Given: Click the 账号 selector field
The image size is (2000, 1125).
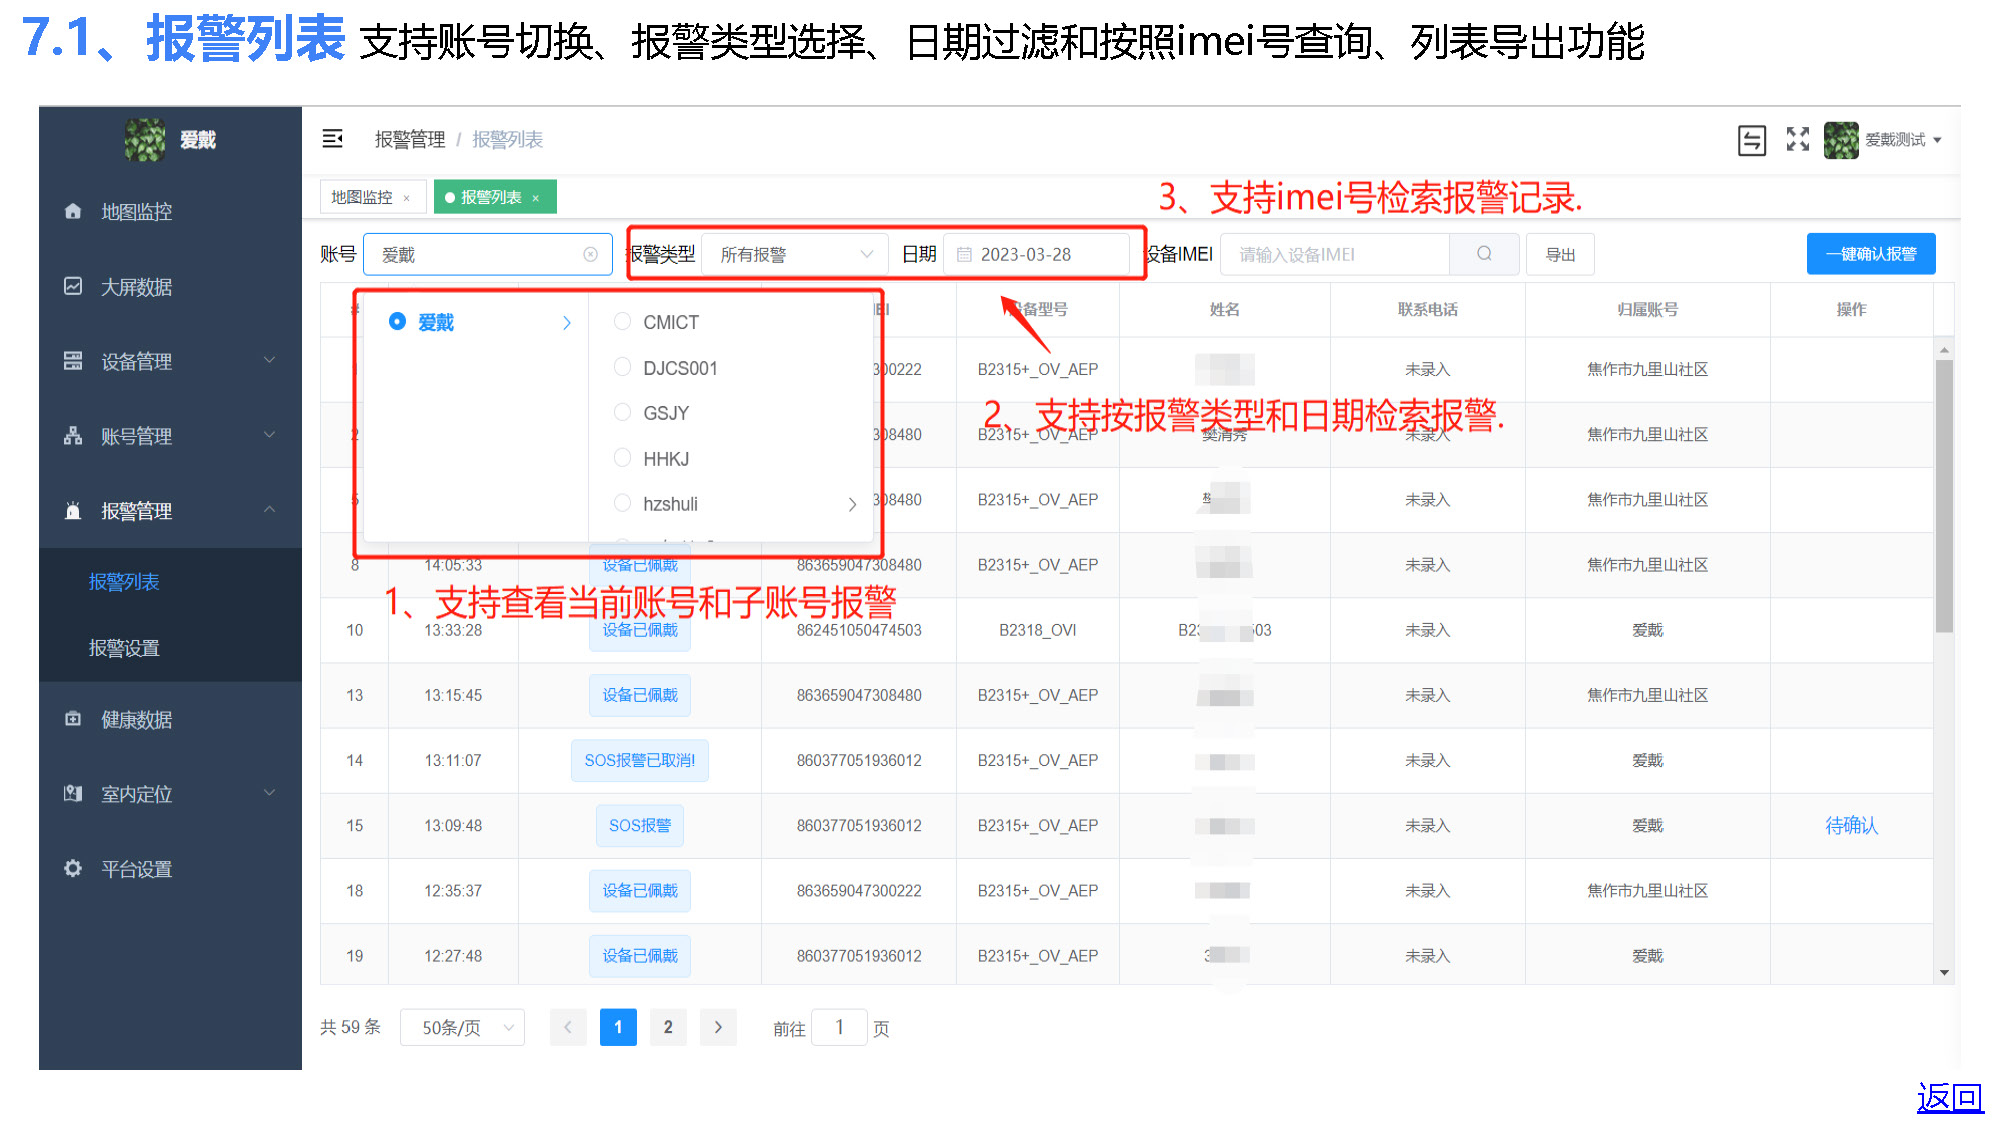Looking at the screenshot, I should [x=487, y=254].
